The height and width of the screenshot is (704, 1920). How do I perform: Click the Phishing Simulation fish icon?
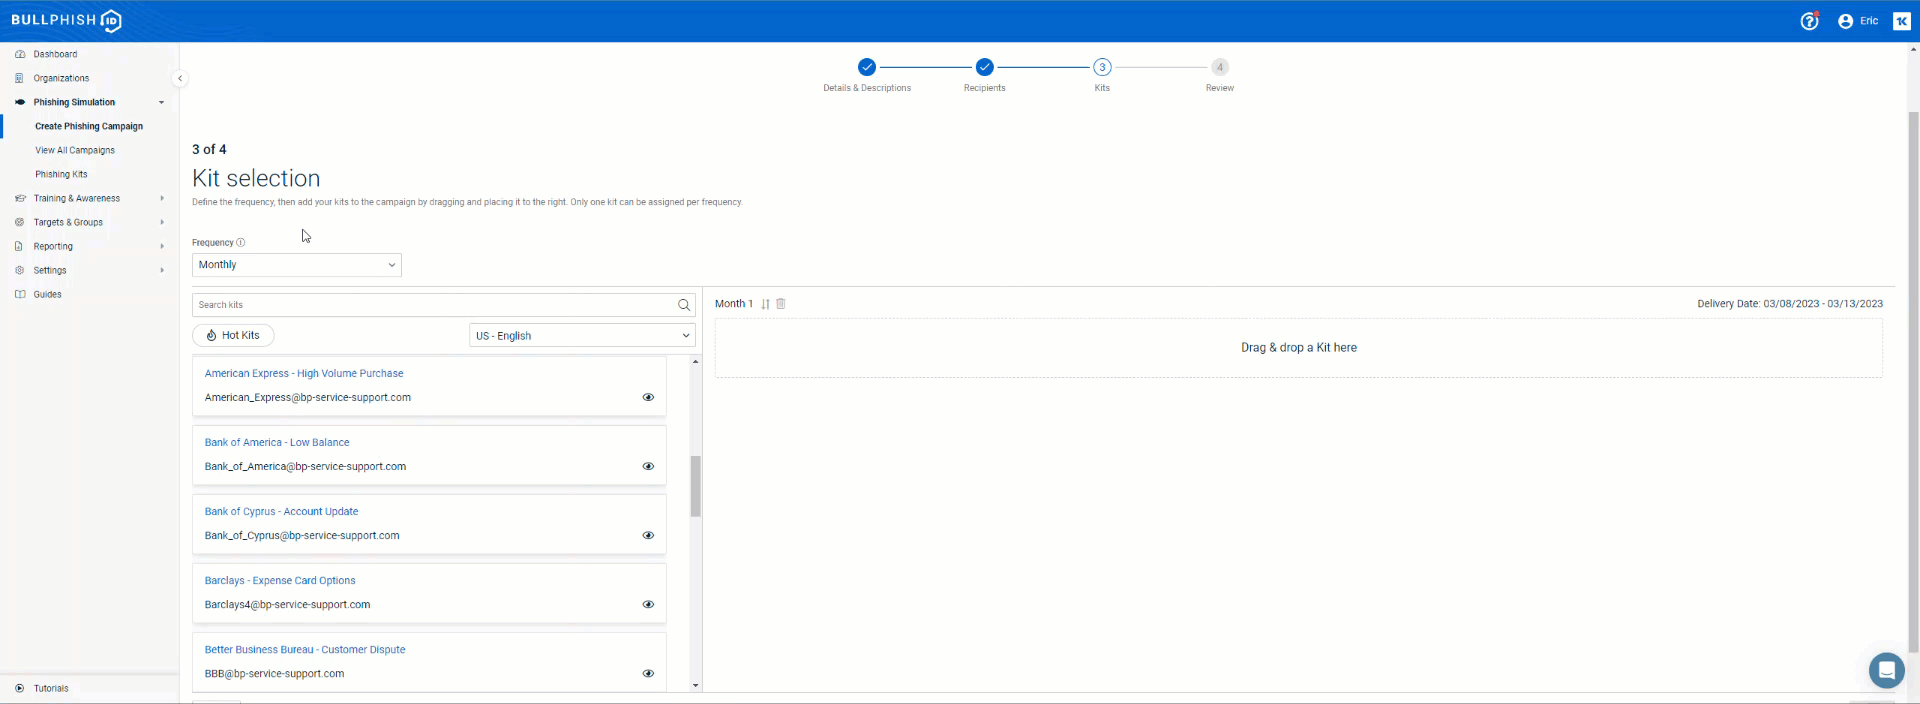click(x=20, y=102)
